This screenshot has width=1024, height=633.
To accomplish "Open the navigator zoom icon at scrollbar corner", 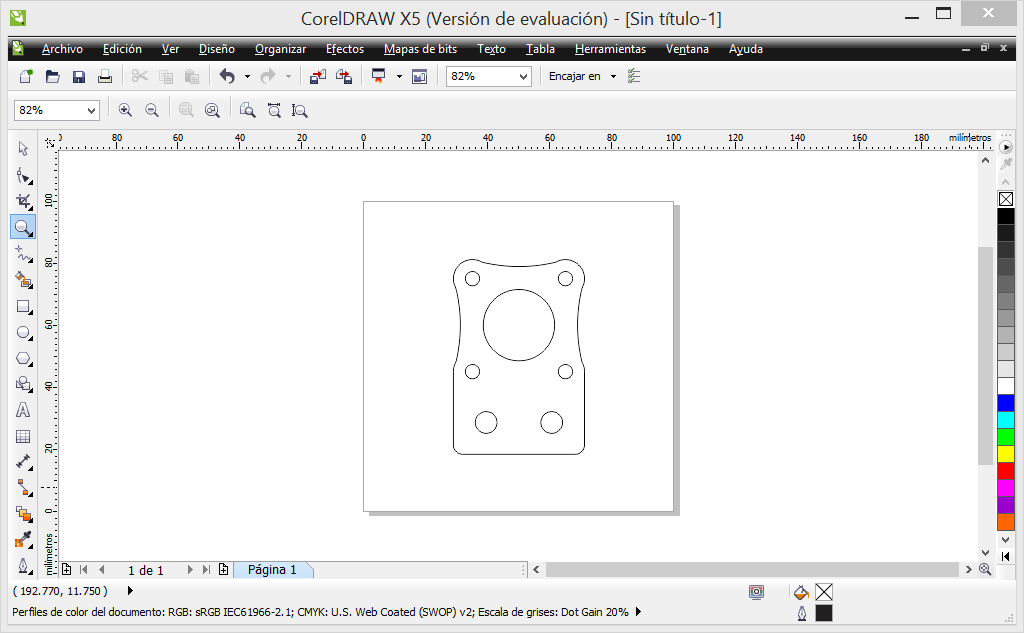I will click(985, 570).
